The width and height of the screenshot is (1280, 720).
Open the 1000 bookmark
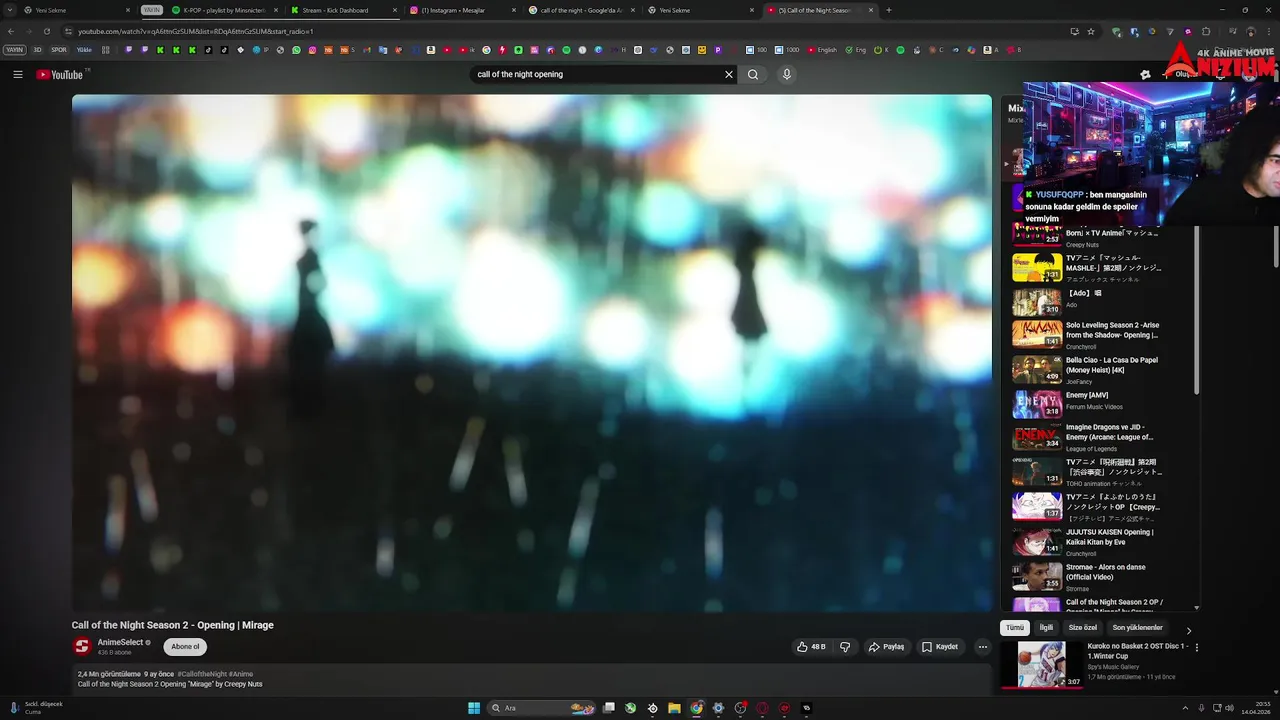[x=787, y=50]
